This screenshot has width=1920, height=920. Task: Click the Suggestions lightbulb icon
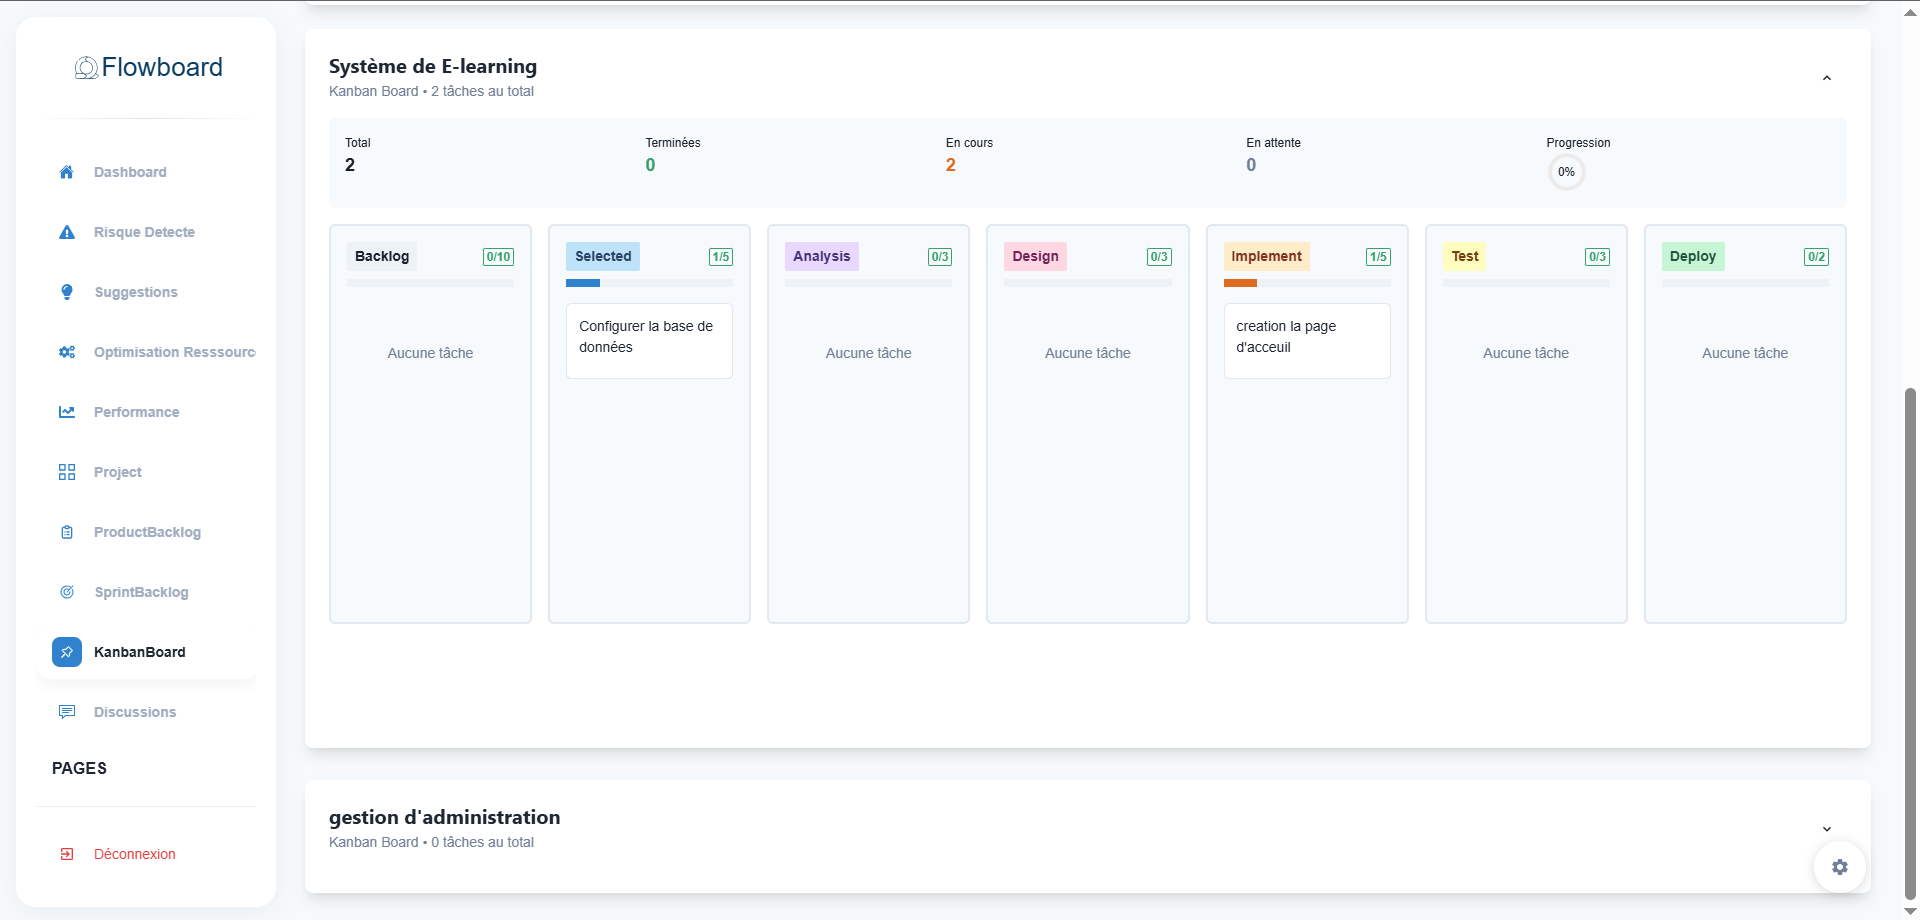click(67, 292)
